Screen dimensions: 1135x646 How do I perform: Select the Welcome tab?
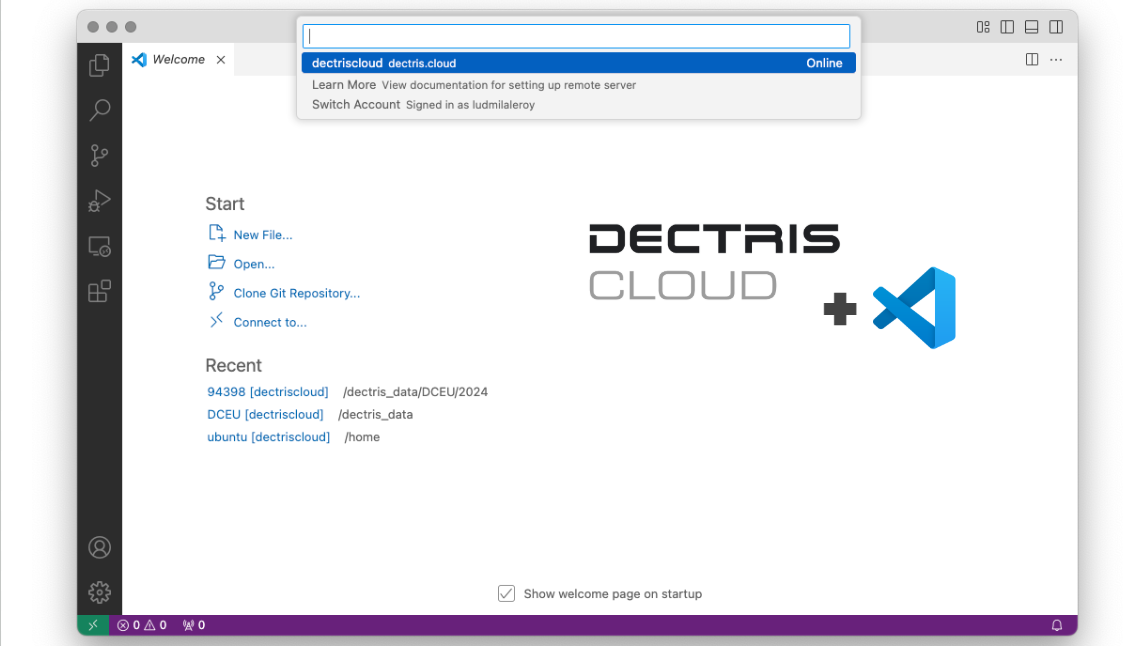click(x=178, y=59)
